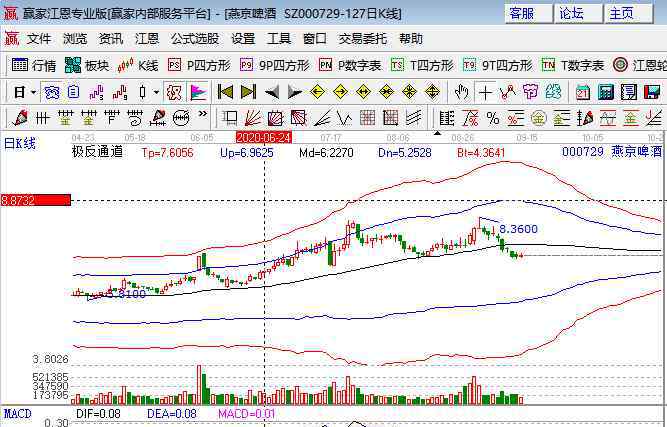This screenshot has width=667, height=427.
Task: Jump to the first bar icon
Action: (225, 92)
